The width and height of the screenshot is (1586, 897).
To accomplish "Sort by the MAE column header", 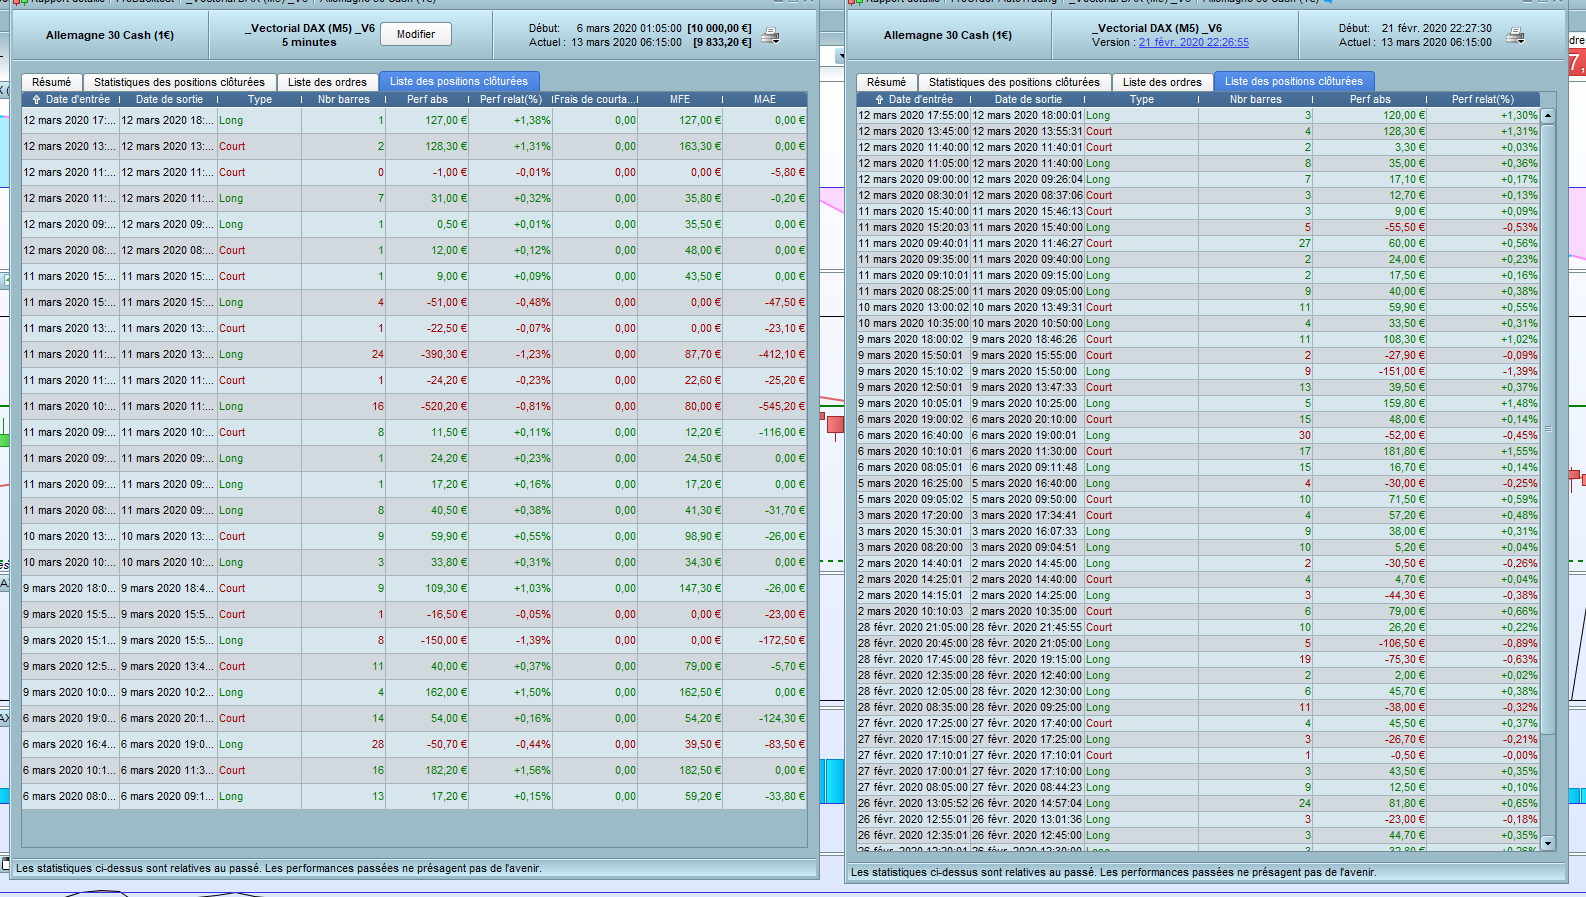I will click(x=765, y=100).
